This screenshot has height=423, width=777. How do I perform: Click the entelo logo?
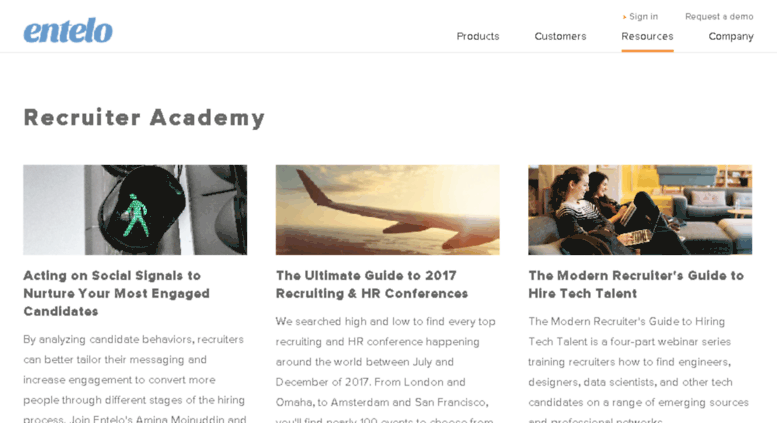(x=68, y=31)
